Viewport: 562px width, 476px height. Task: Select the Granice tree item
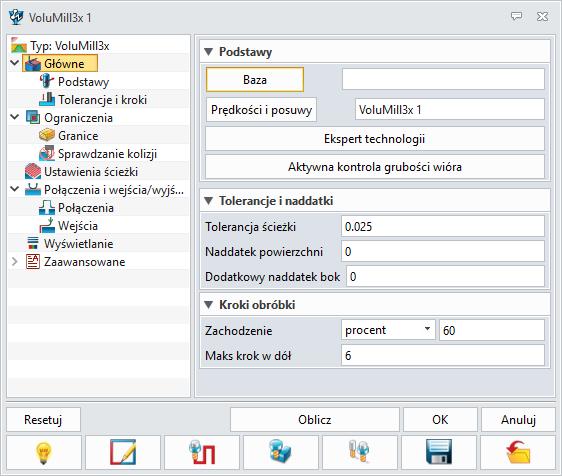[78, 136]
